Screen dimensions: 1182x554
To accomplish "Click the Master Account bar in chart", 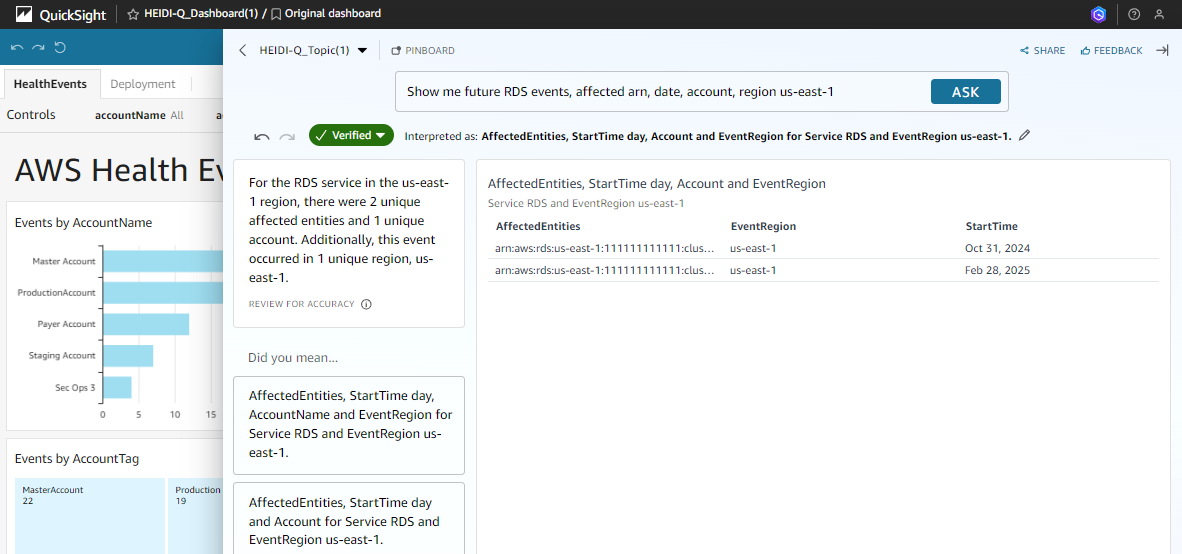I will point(163,261).
